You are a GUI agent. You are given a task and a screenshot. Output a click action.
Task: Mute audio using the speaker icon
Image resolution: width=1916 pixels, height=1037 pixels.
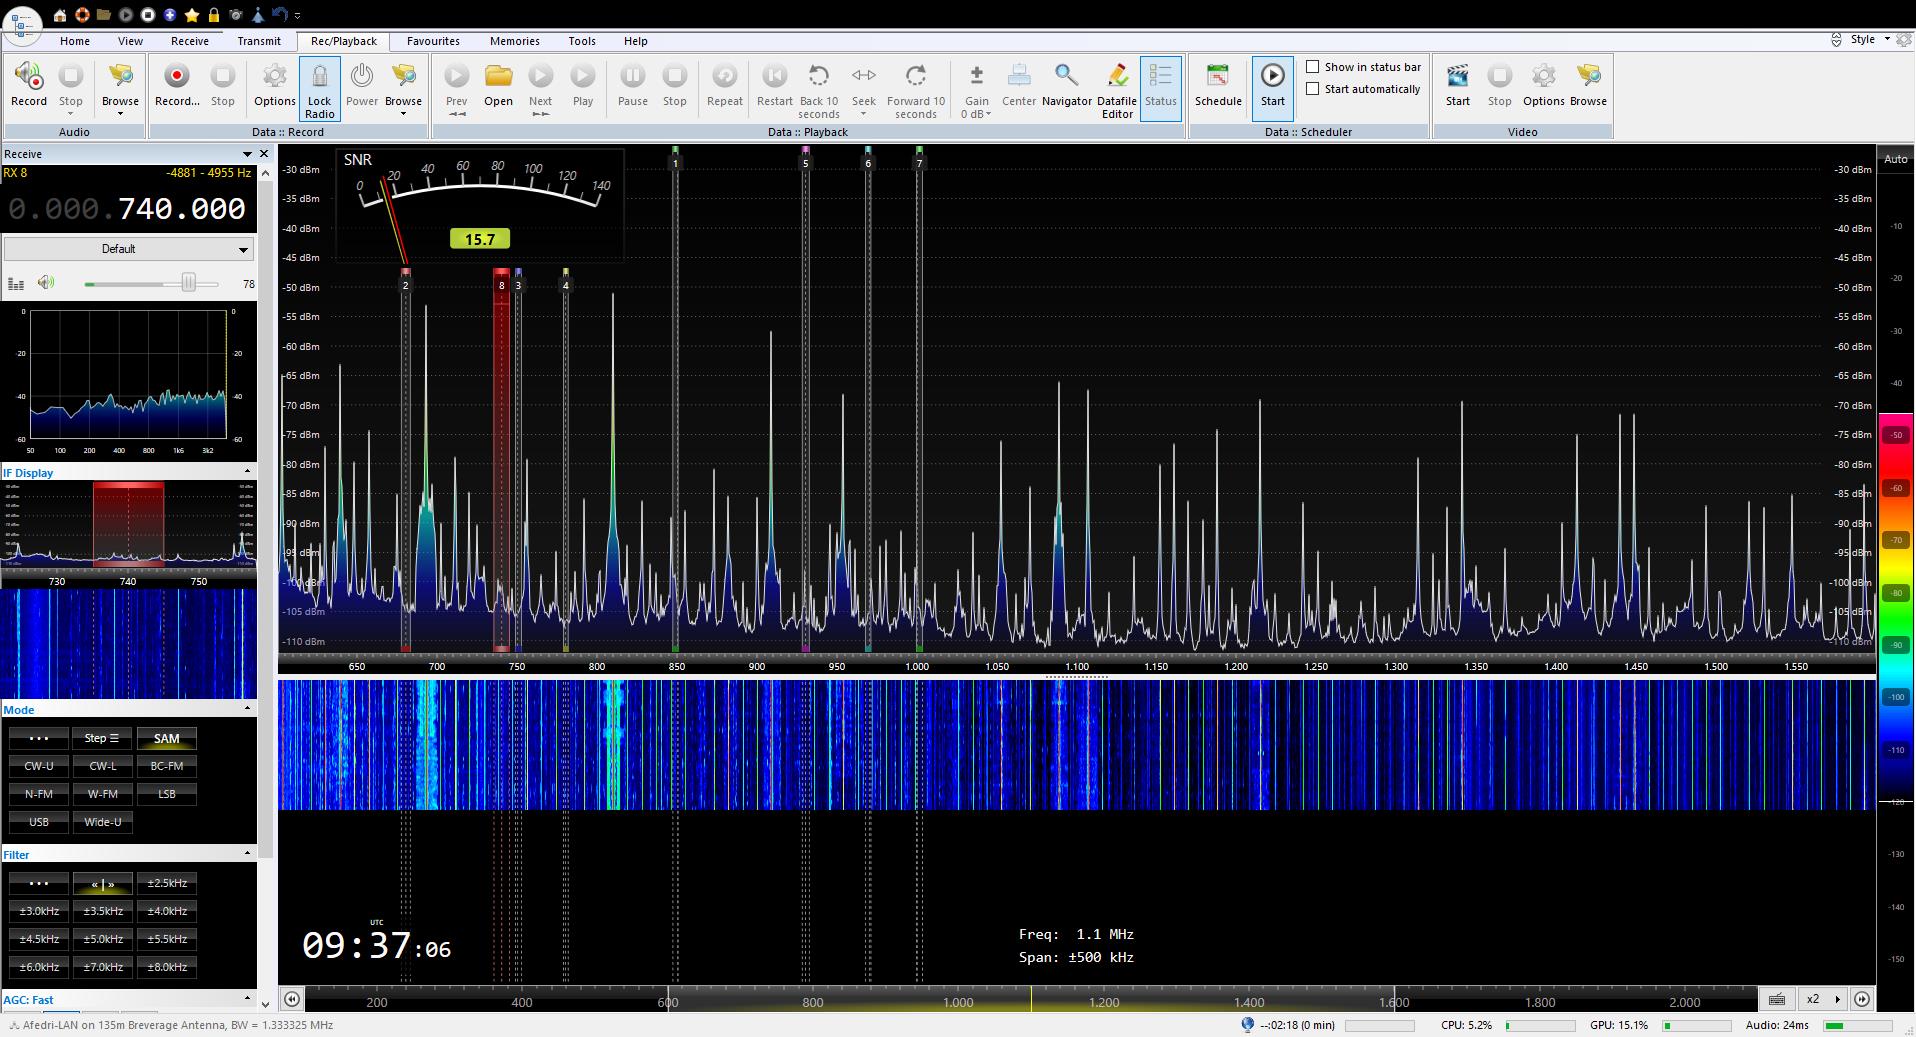coord(46,283)
